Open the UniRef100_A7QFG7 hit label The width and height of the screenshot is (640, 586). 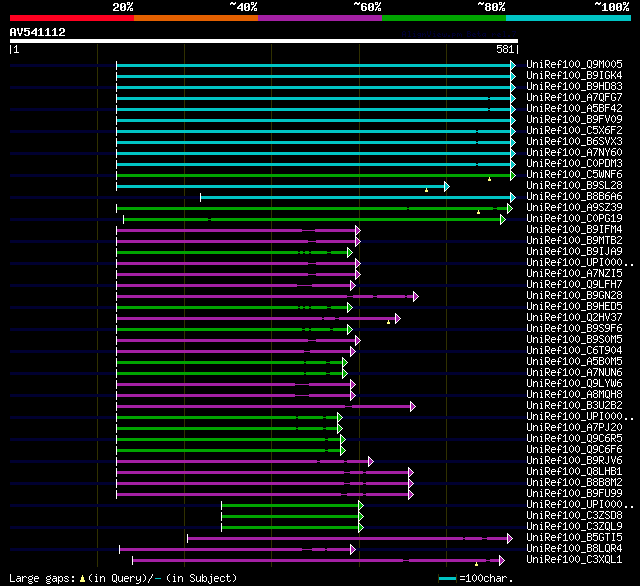pyautogui.click(x=574, y=98)
